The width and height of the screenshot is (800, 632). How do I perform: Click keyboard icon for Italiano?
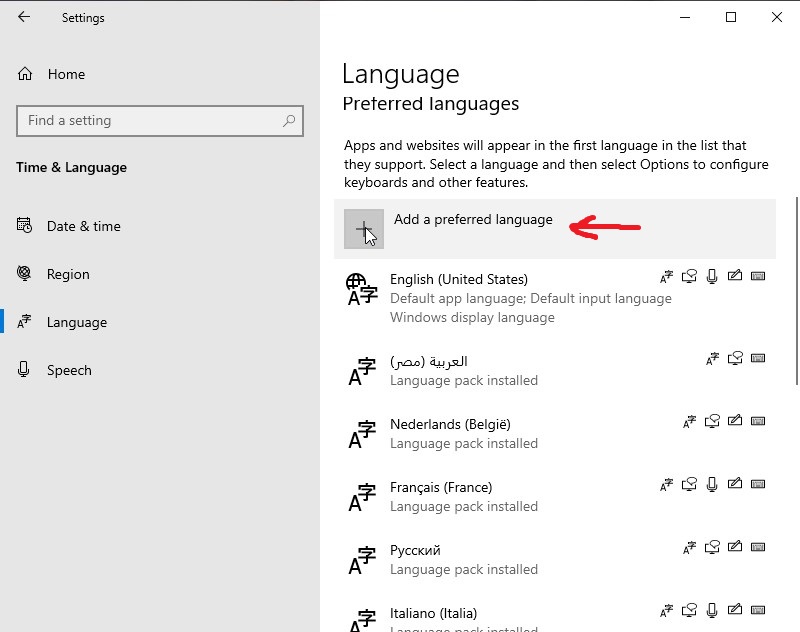(x=758, y=610)
